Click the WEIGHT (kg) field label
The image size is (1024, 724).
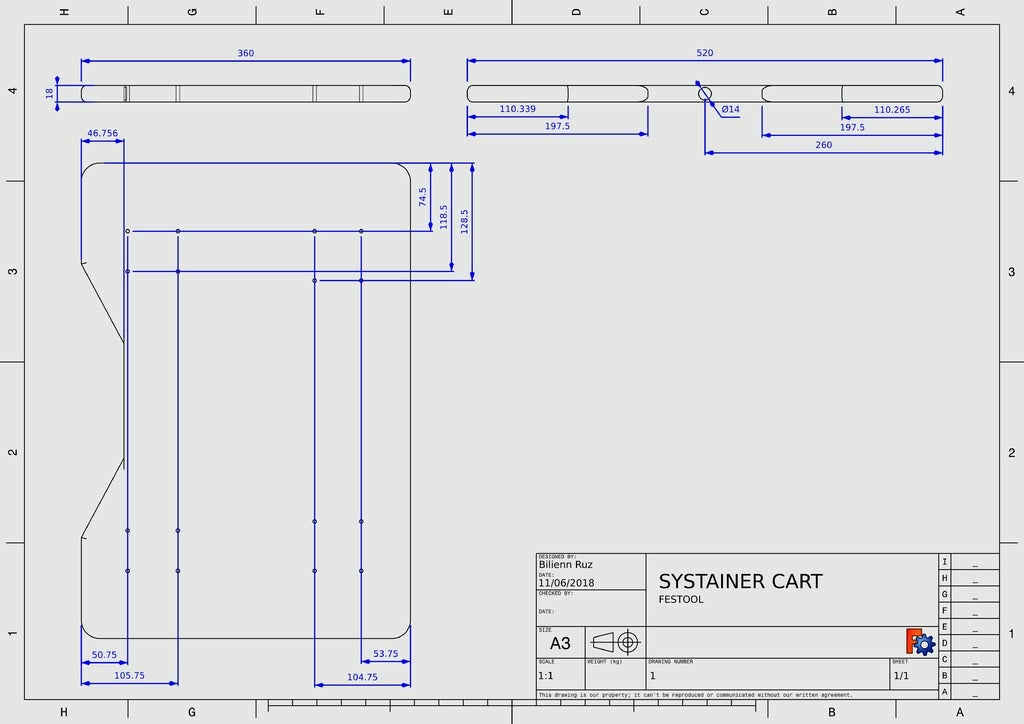605,661
